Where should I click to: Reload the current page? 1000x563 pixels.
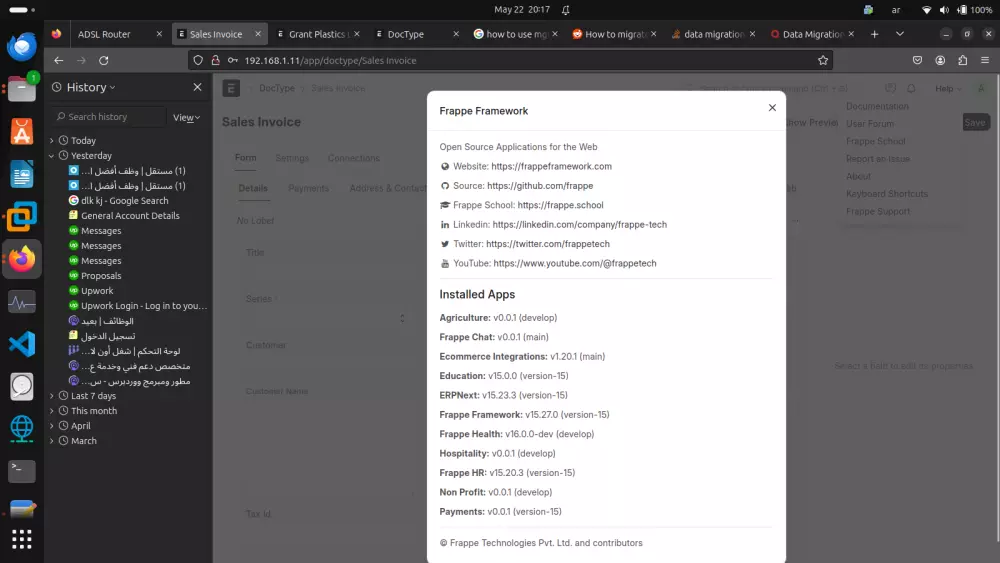103,60
